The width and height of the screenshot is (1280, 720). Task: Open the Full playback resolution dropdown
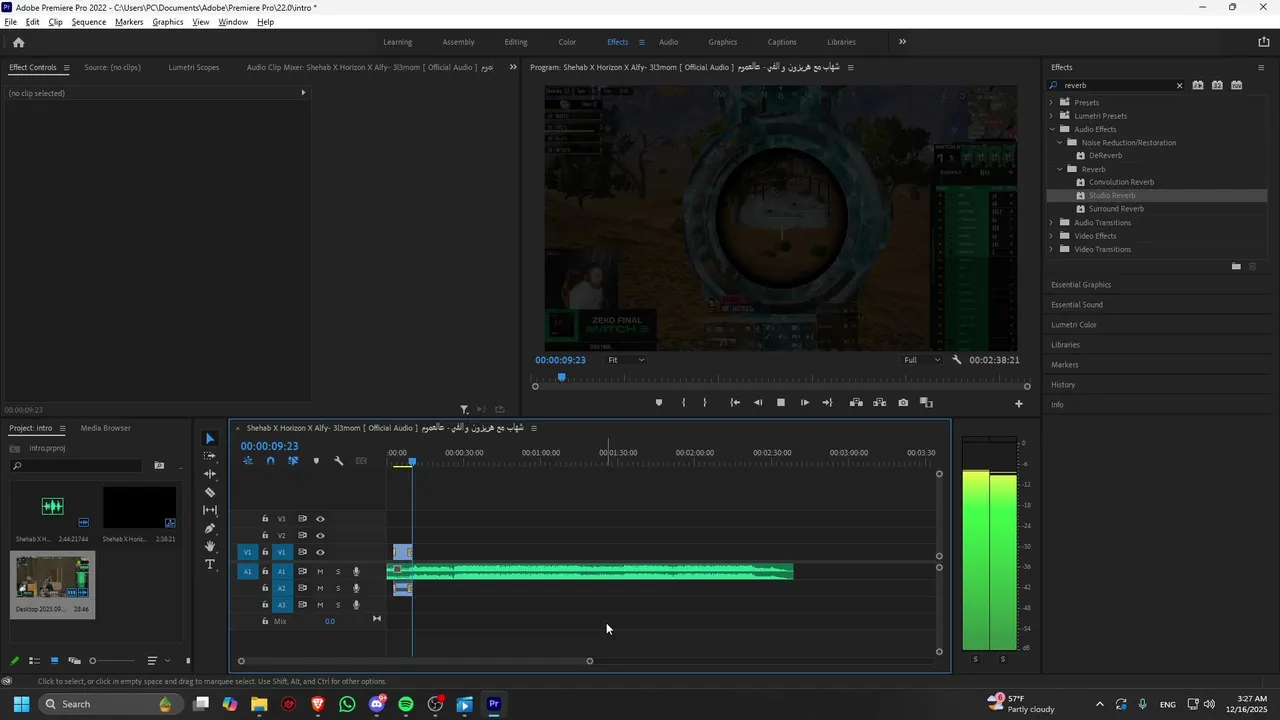922,360
